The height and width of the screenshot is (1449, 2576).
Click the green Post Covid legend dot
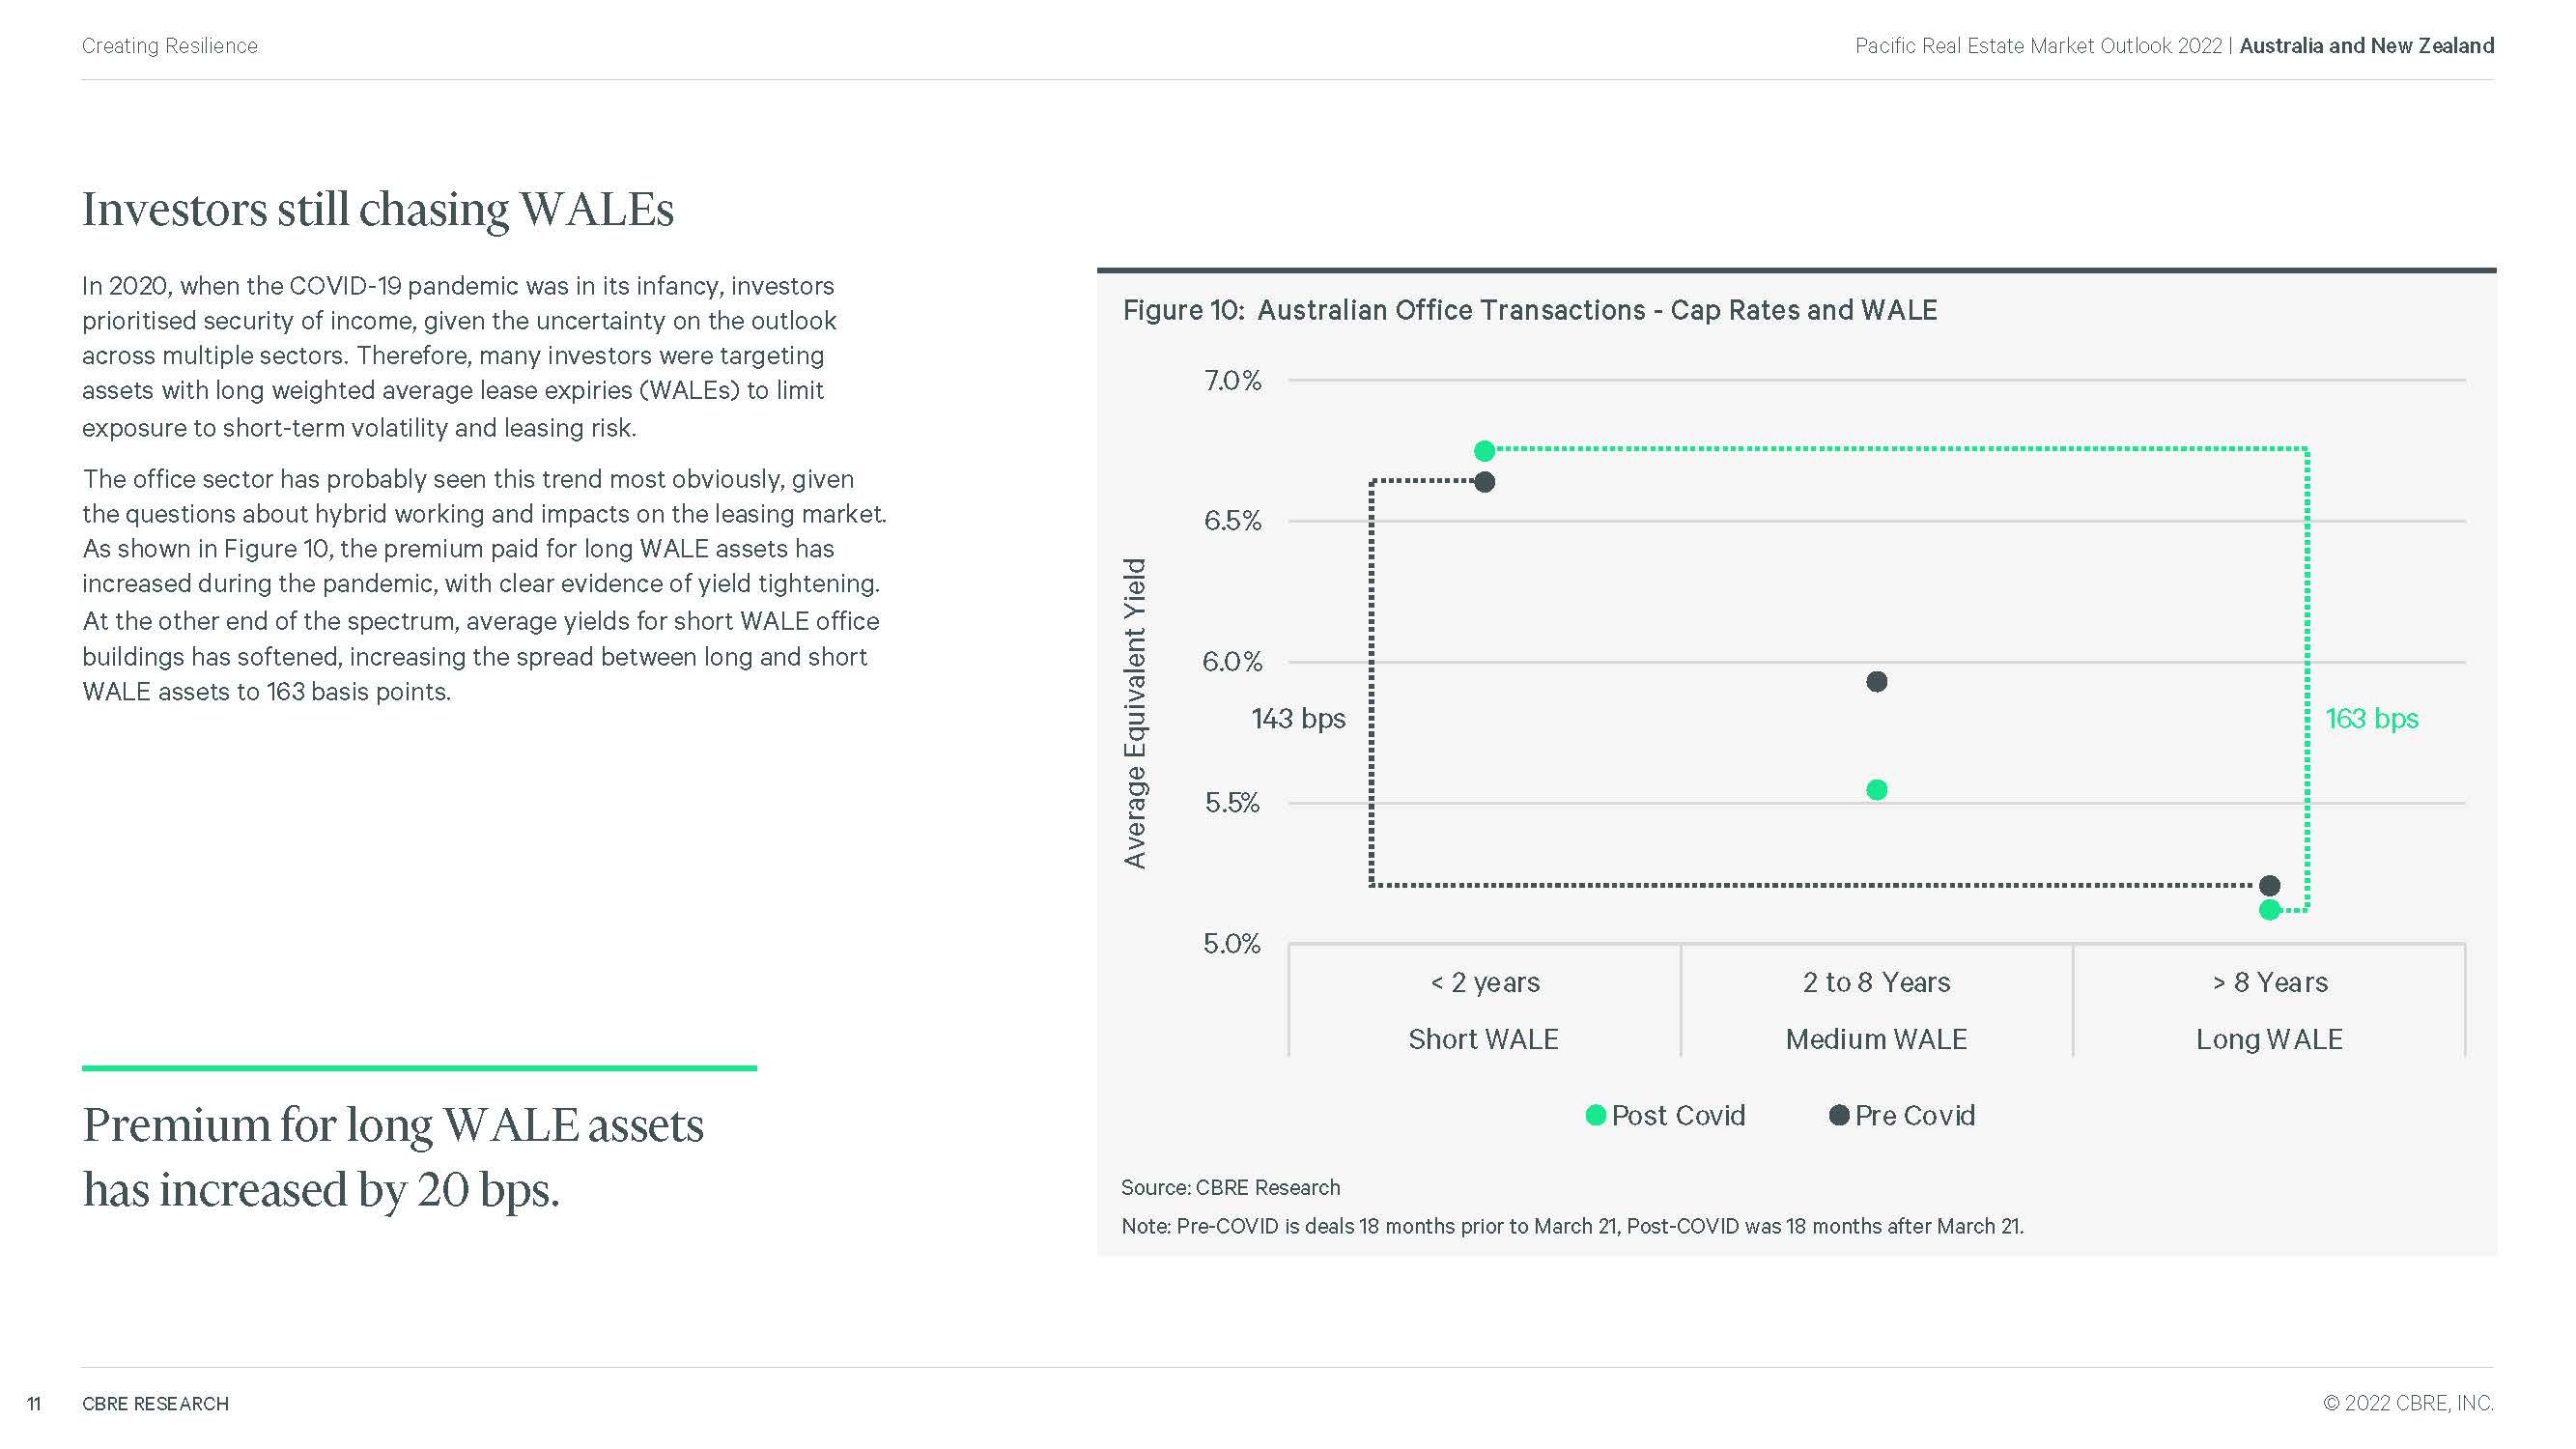pyautogui.click(x=1596, y=1115)
